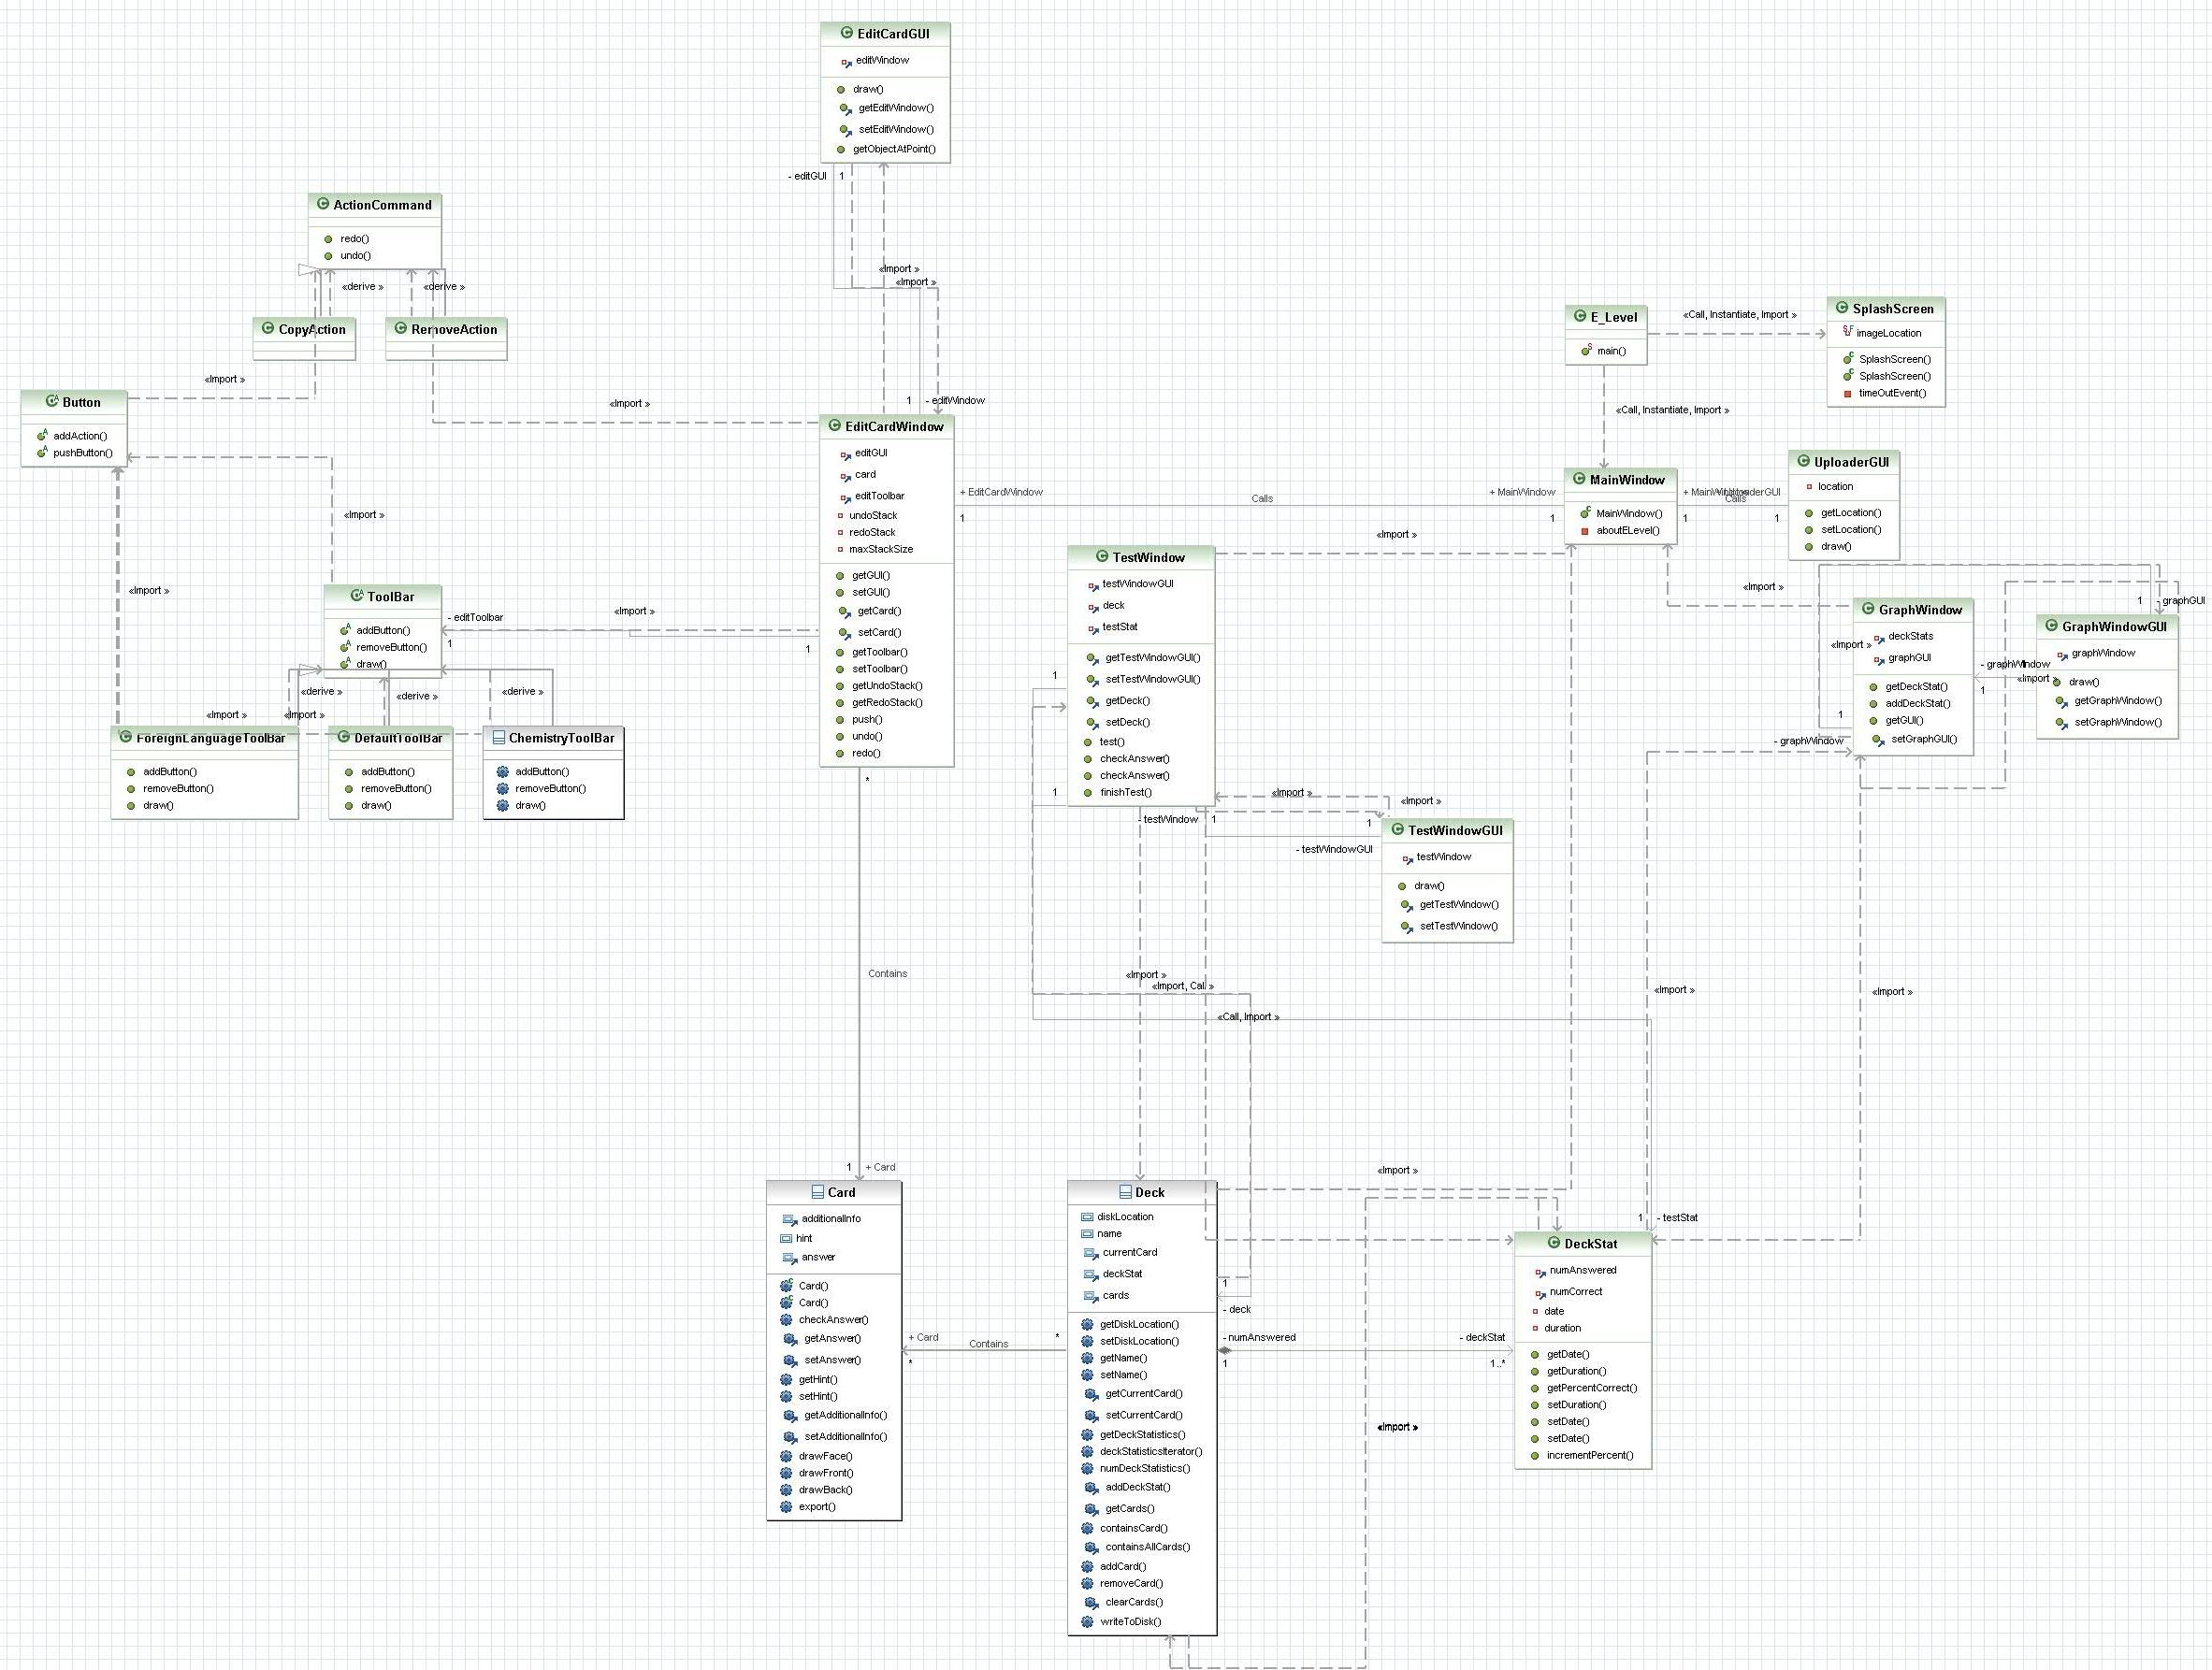Click the Card class header icon
Viewport: 2212px width, 1670px height.
tap(818, 1192)
